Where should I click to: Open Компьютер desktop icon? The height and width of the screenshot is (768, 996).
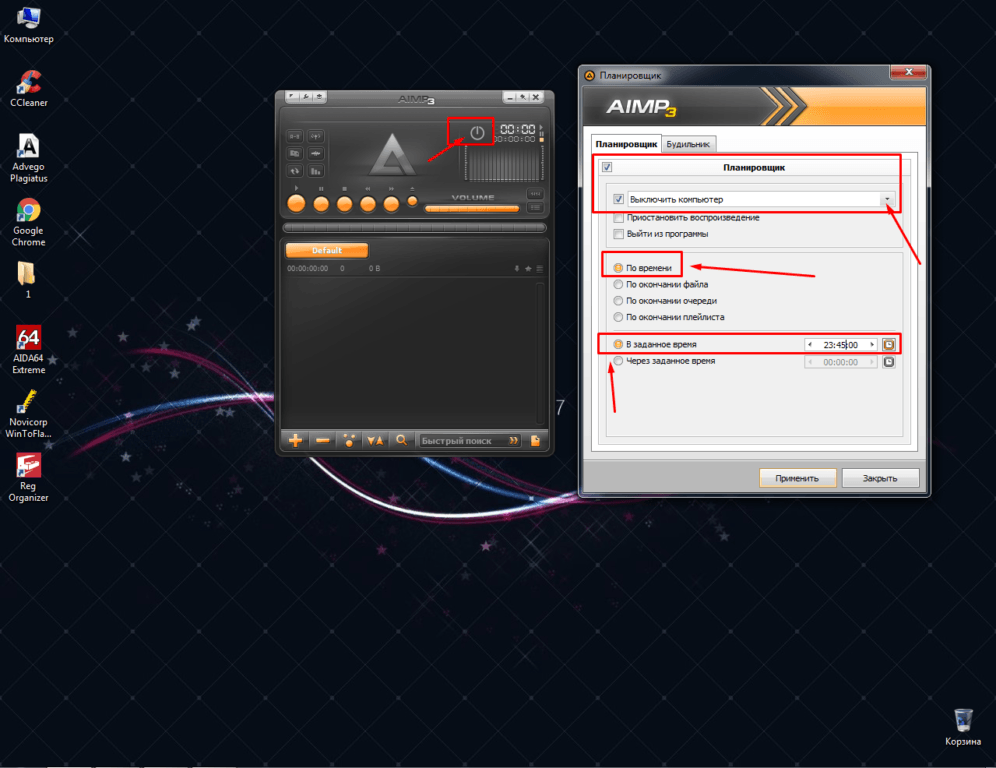click(x=29, y=24)
